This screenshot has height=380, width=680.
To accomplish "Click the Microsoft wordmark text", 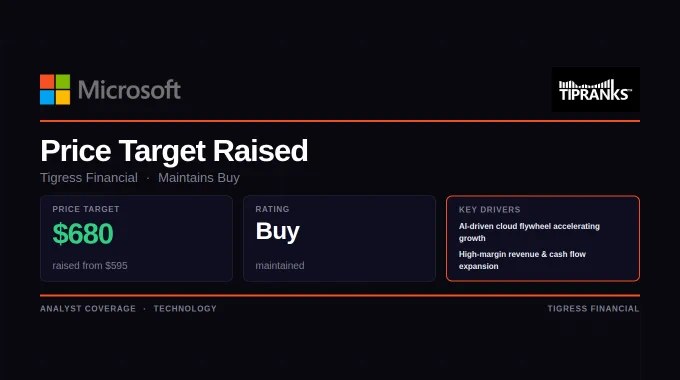I will 129,90.
